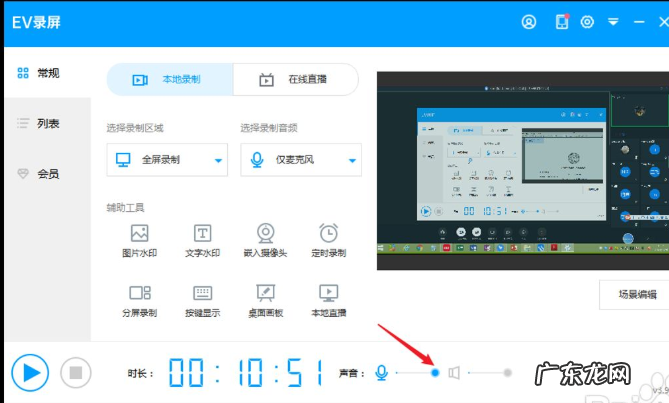Open the user account icon
The image size is (669, 403).
[529, 22]
